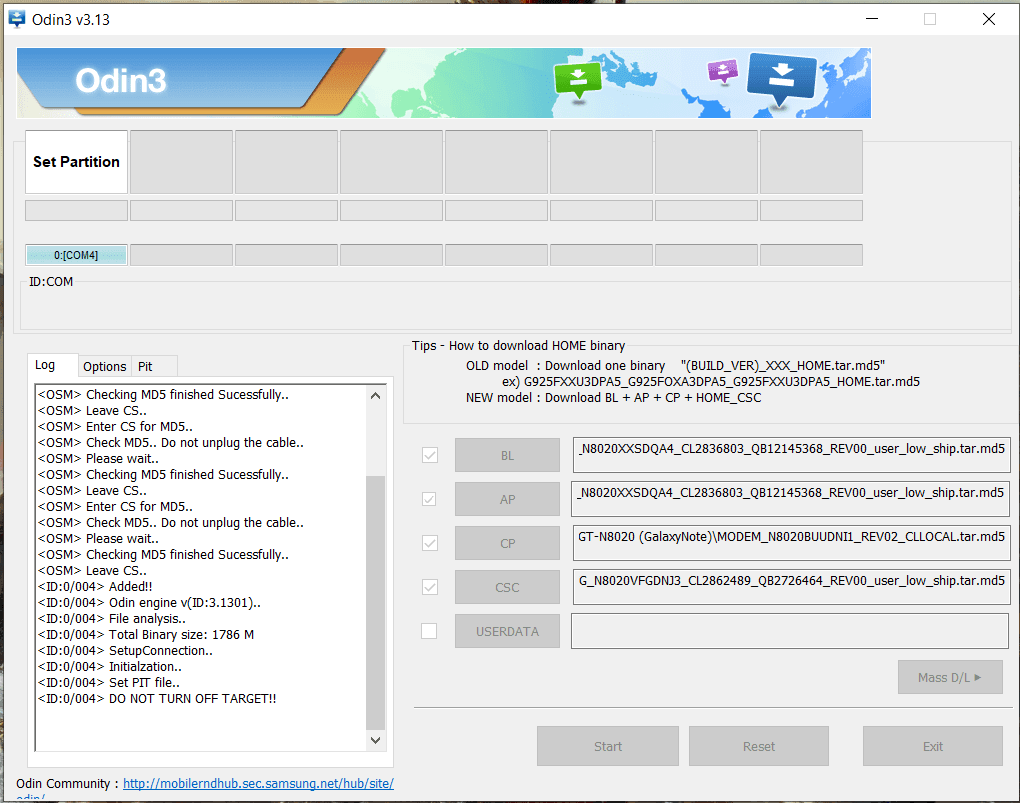Click the CSC file button
Screen dimensions: 1020x803
(507, 587)
